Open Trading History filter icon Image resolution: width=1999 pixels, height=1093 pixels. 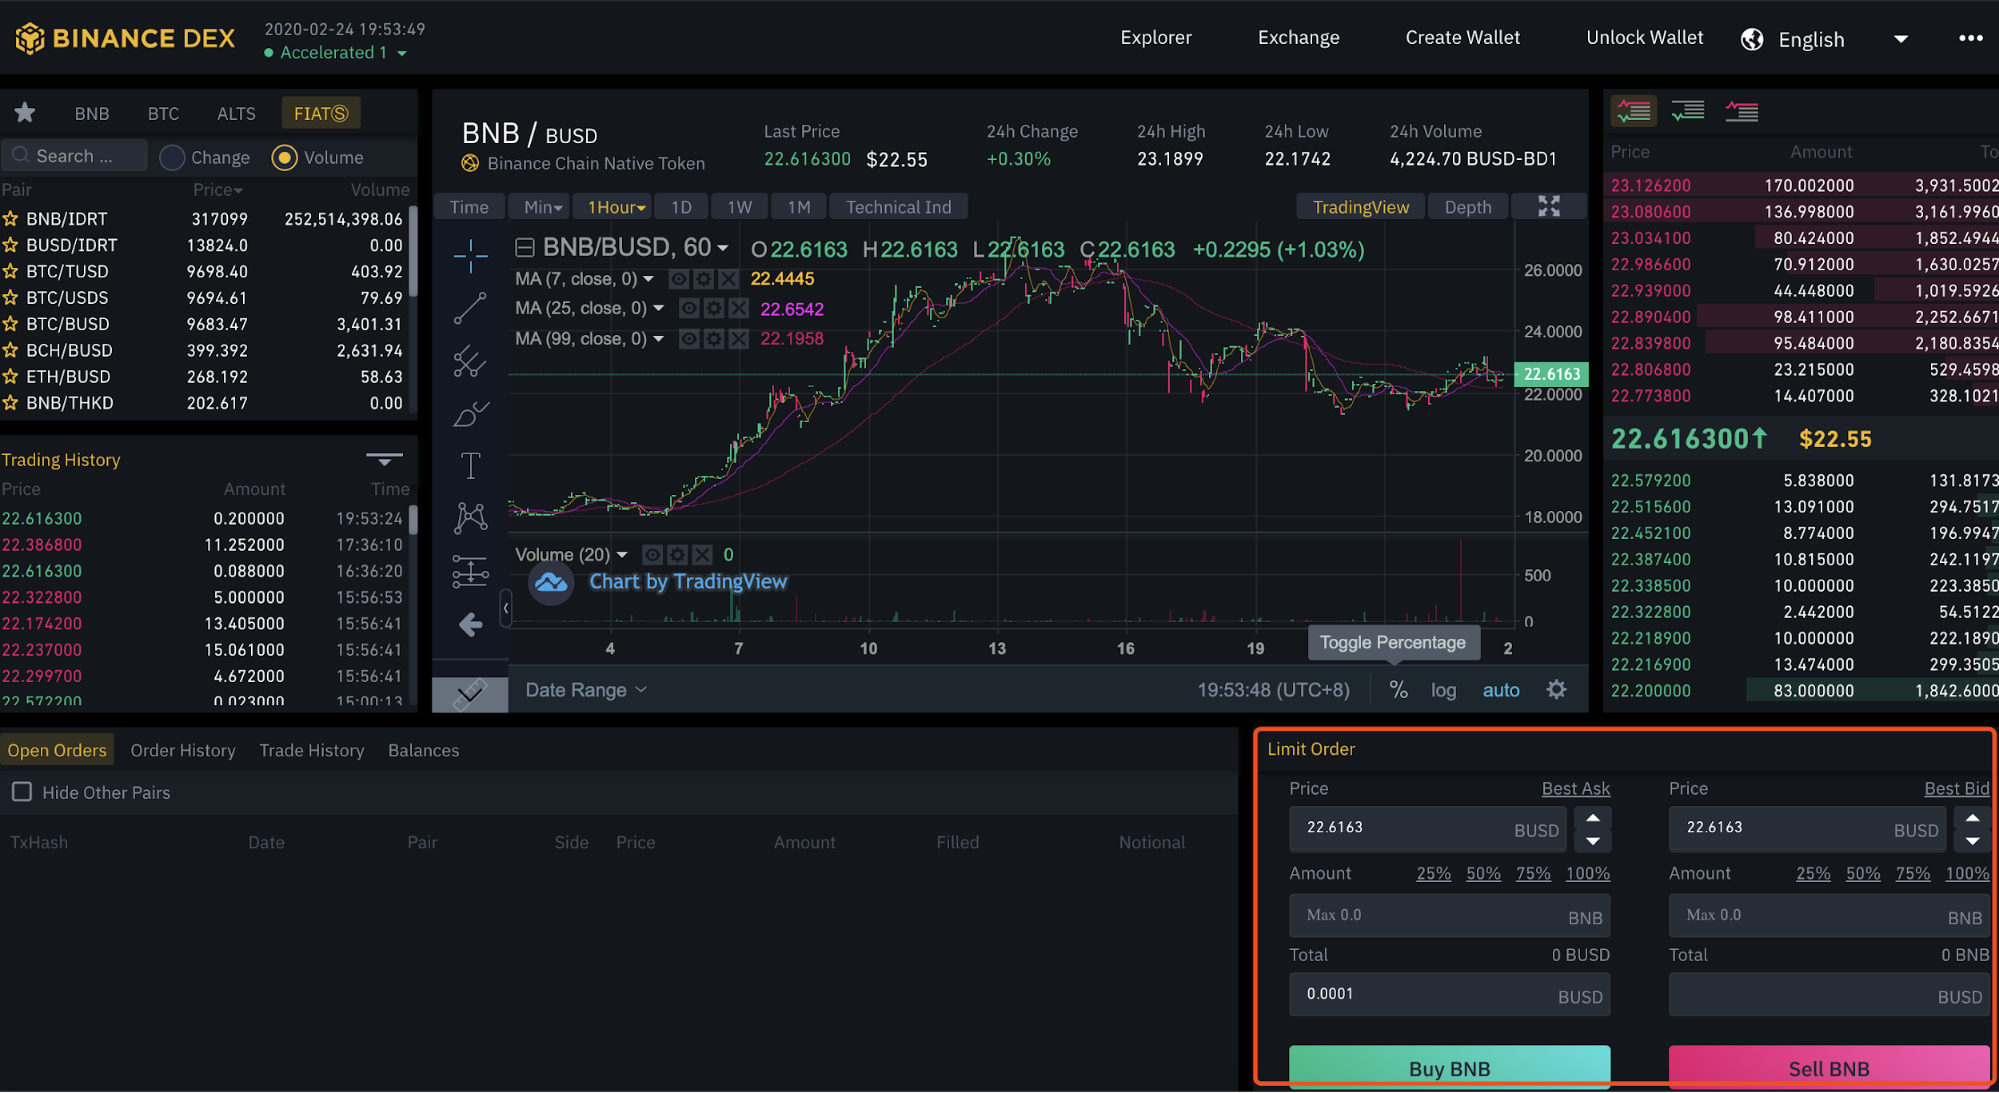tap(384, 459)
